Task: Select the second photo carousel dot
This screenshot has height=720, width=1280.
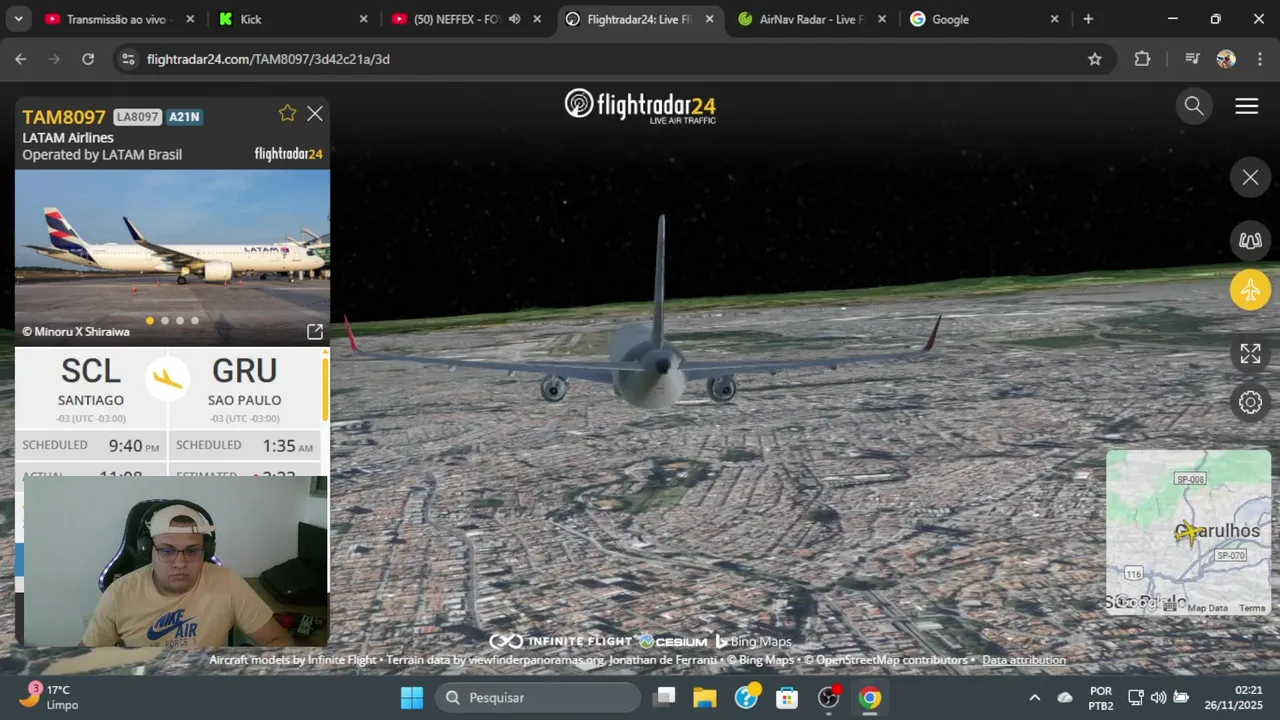Action: pos(165,321)
